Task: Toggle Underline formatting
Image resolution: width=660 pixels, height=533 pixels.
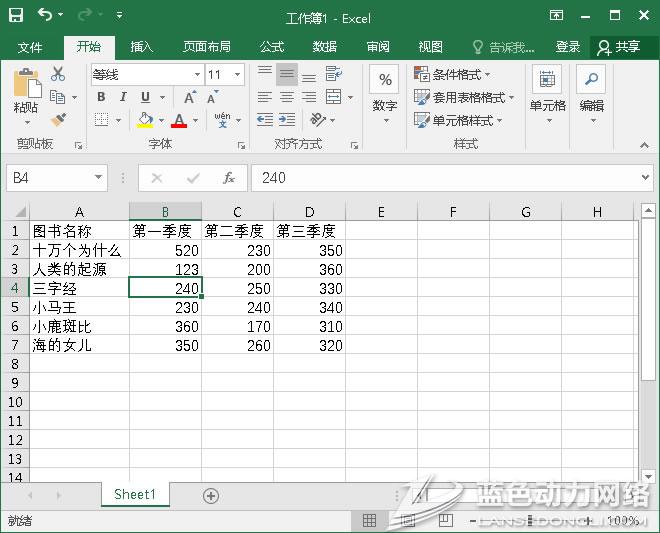Action: click(x=145, y=97)
